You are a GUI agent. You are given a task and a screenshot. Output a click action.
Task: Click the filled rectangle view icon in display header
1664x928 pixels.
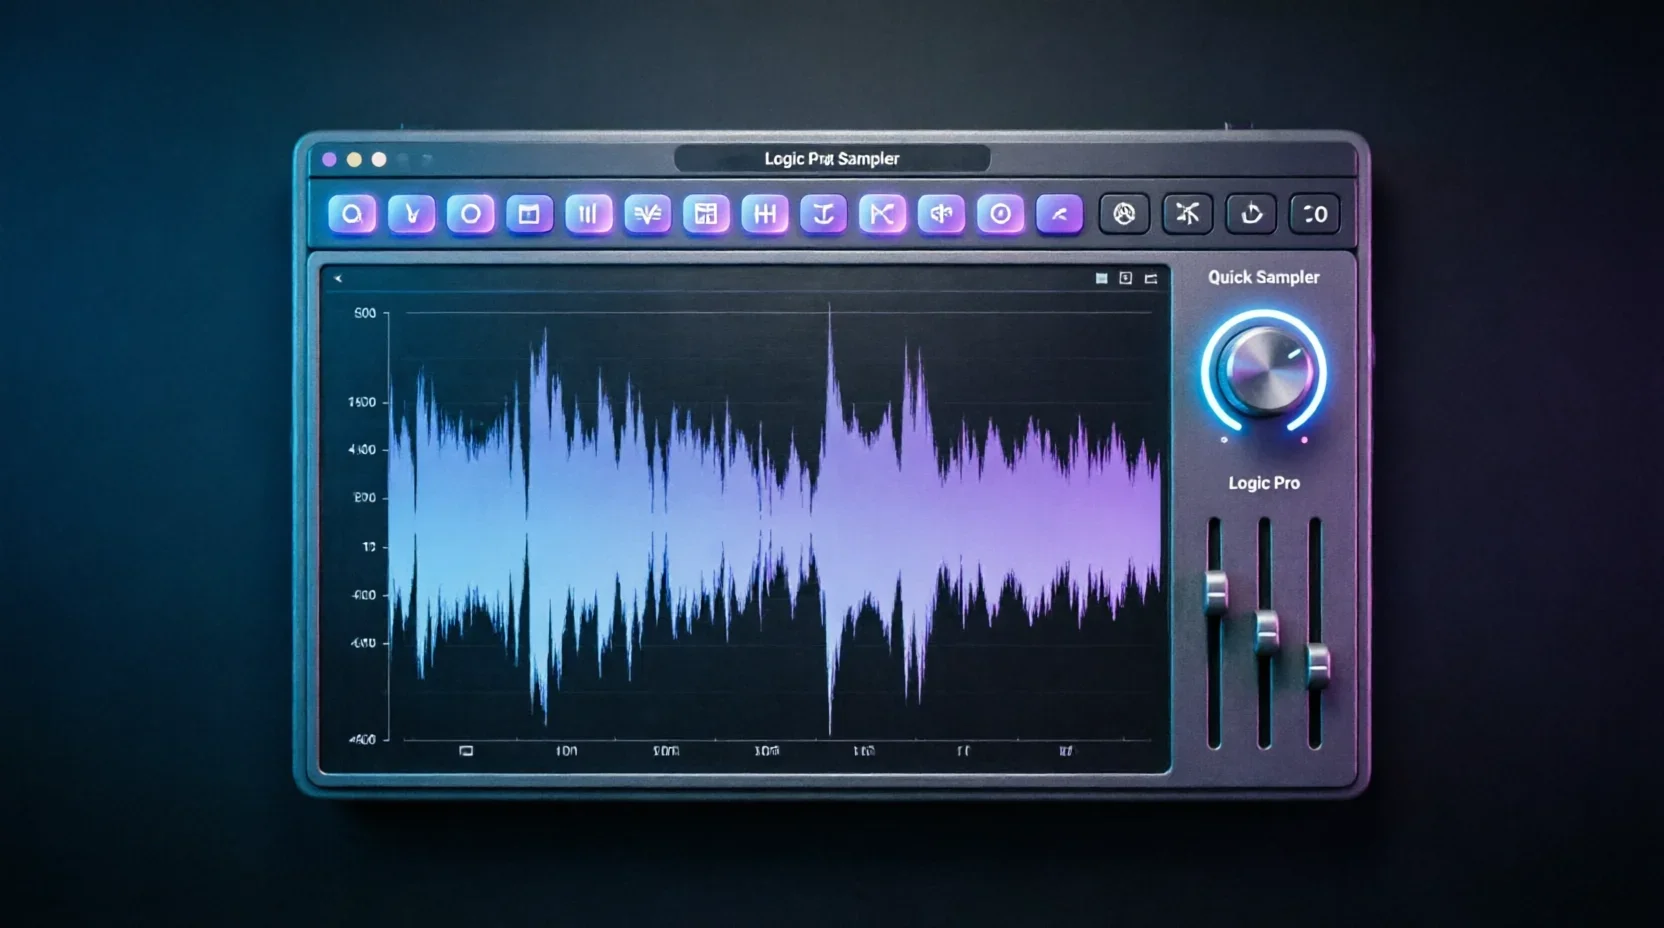point(1101,279)
